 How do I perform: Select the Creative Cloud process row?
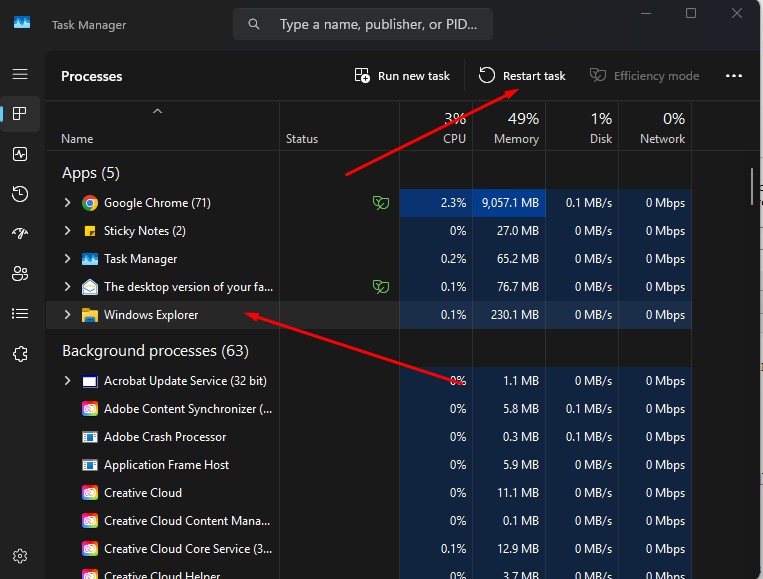(x=369, y=493)
